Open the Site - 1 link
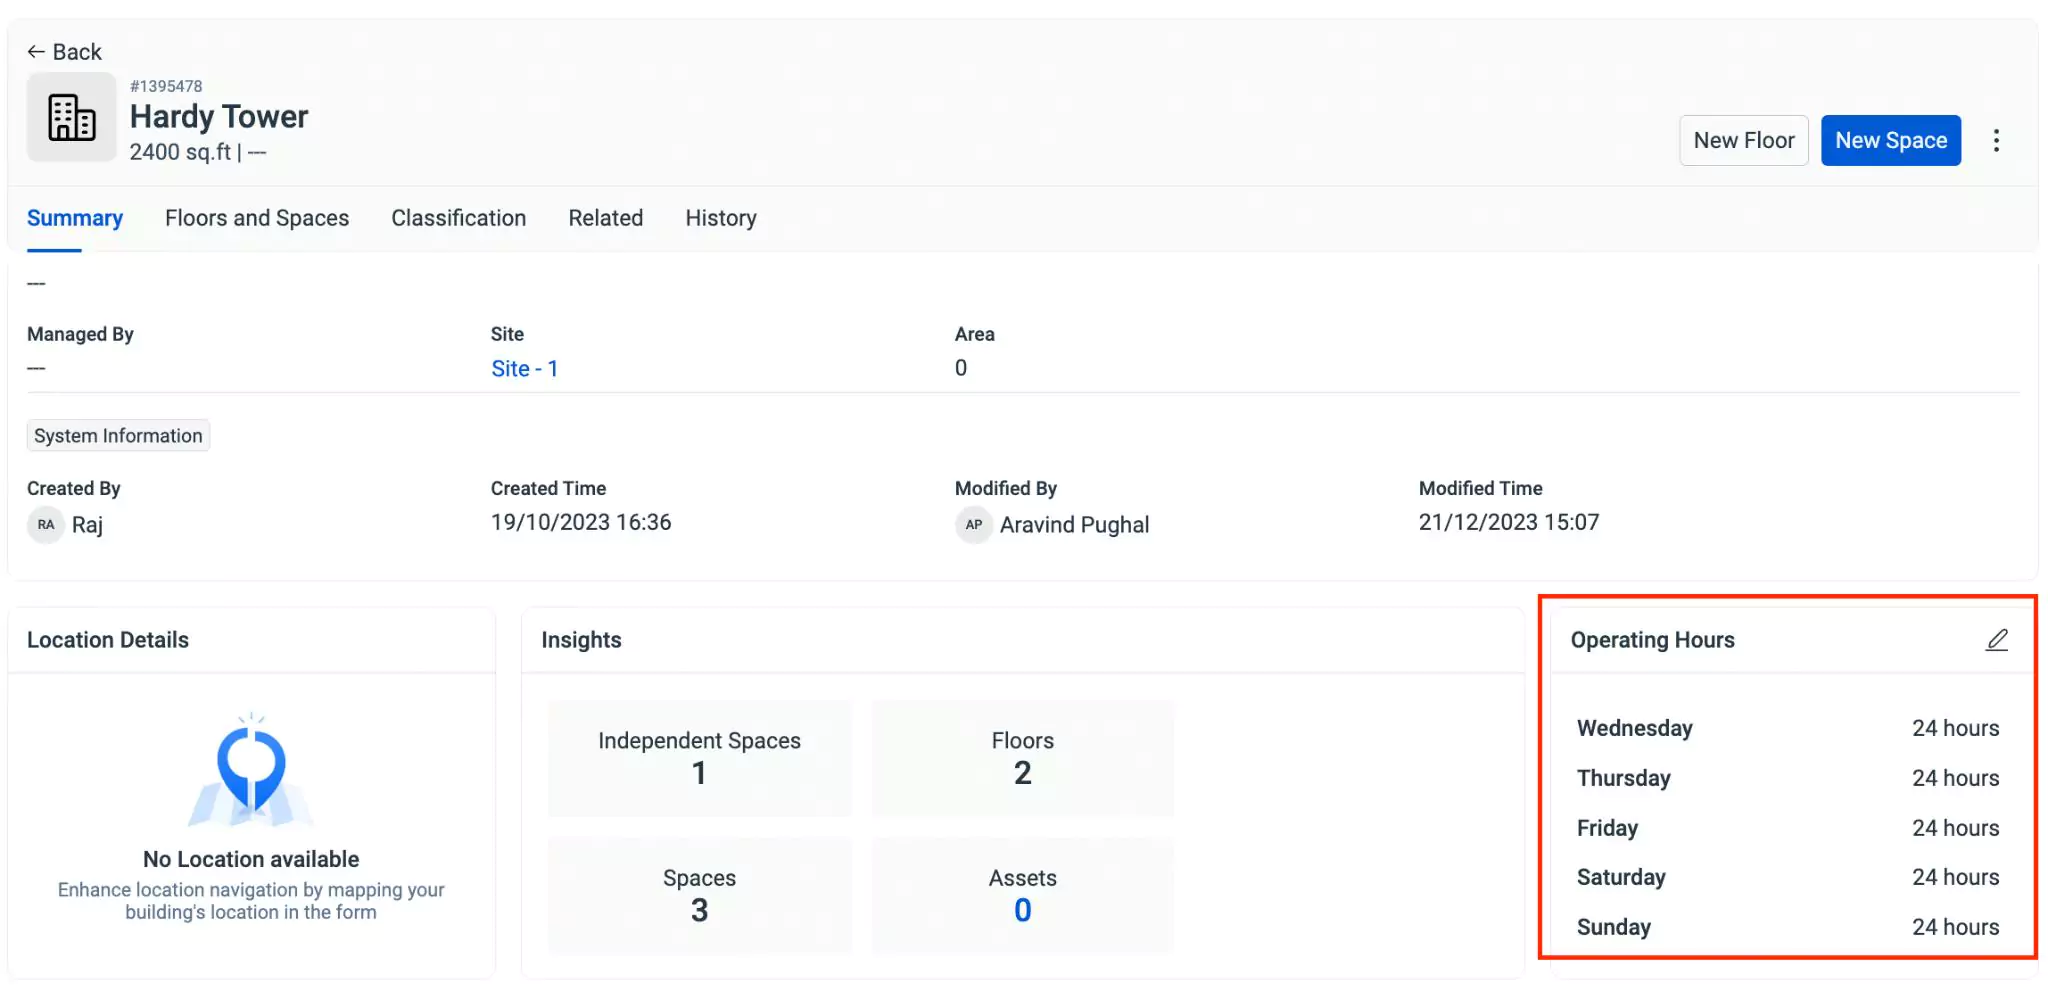 tap(524, 369)
